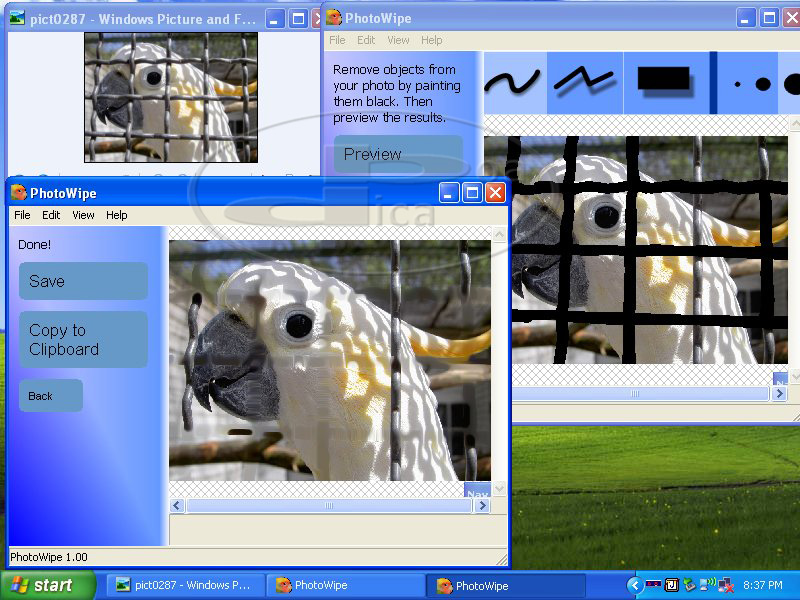The image size is (800, 600).
Task: Open the Edit menu in the front PhotoWipe window
Action: point(51,215)
